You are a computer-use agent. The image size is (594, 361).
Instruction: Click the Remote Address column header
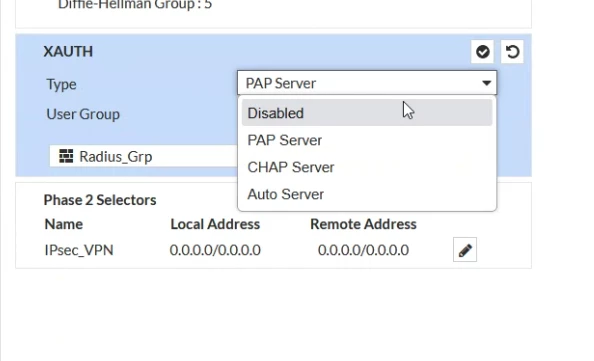click(363, 224)
